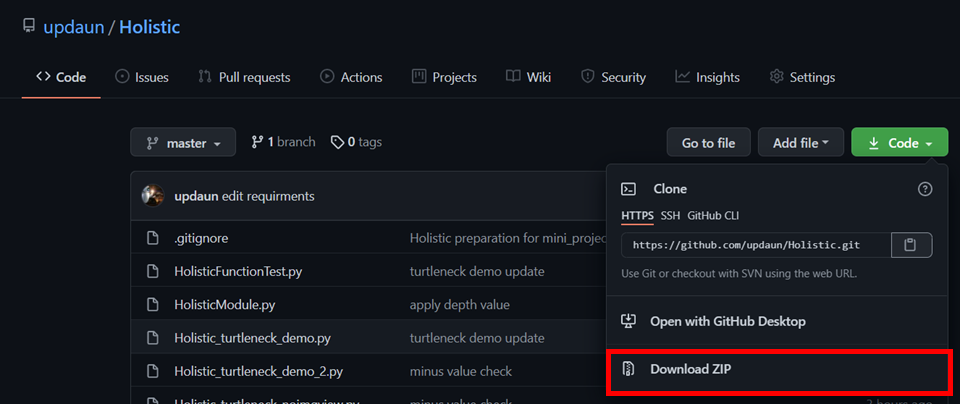
Task: Open the Add file dropdown
Action: click(801, 143)
